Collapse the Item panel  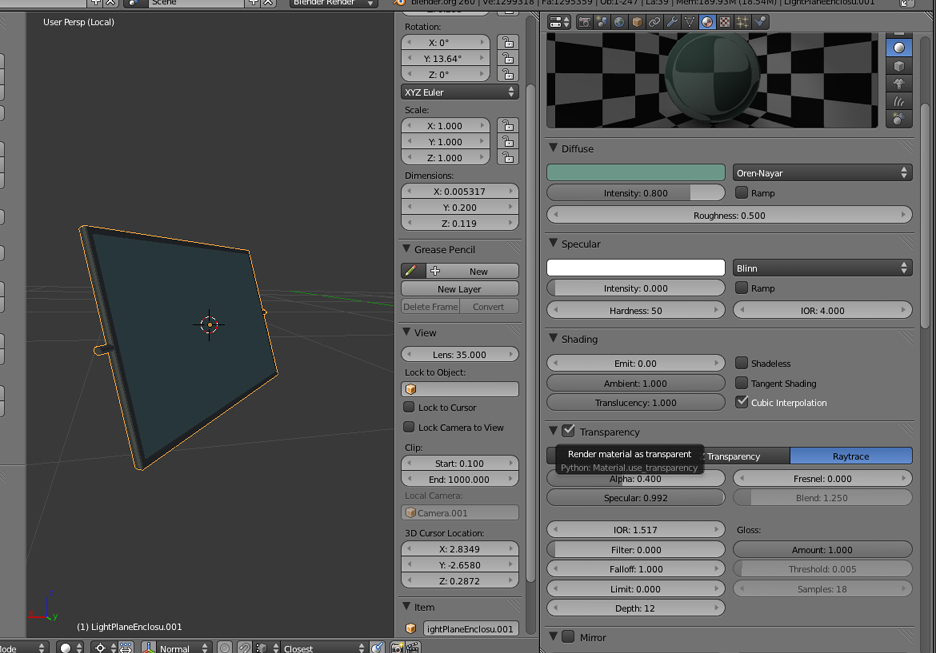(x=407, y=606)
